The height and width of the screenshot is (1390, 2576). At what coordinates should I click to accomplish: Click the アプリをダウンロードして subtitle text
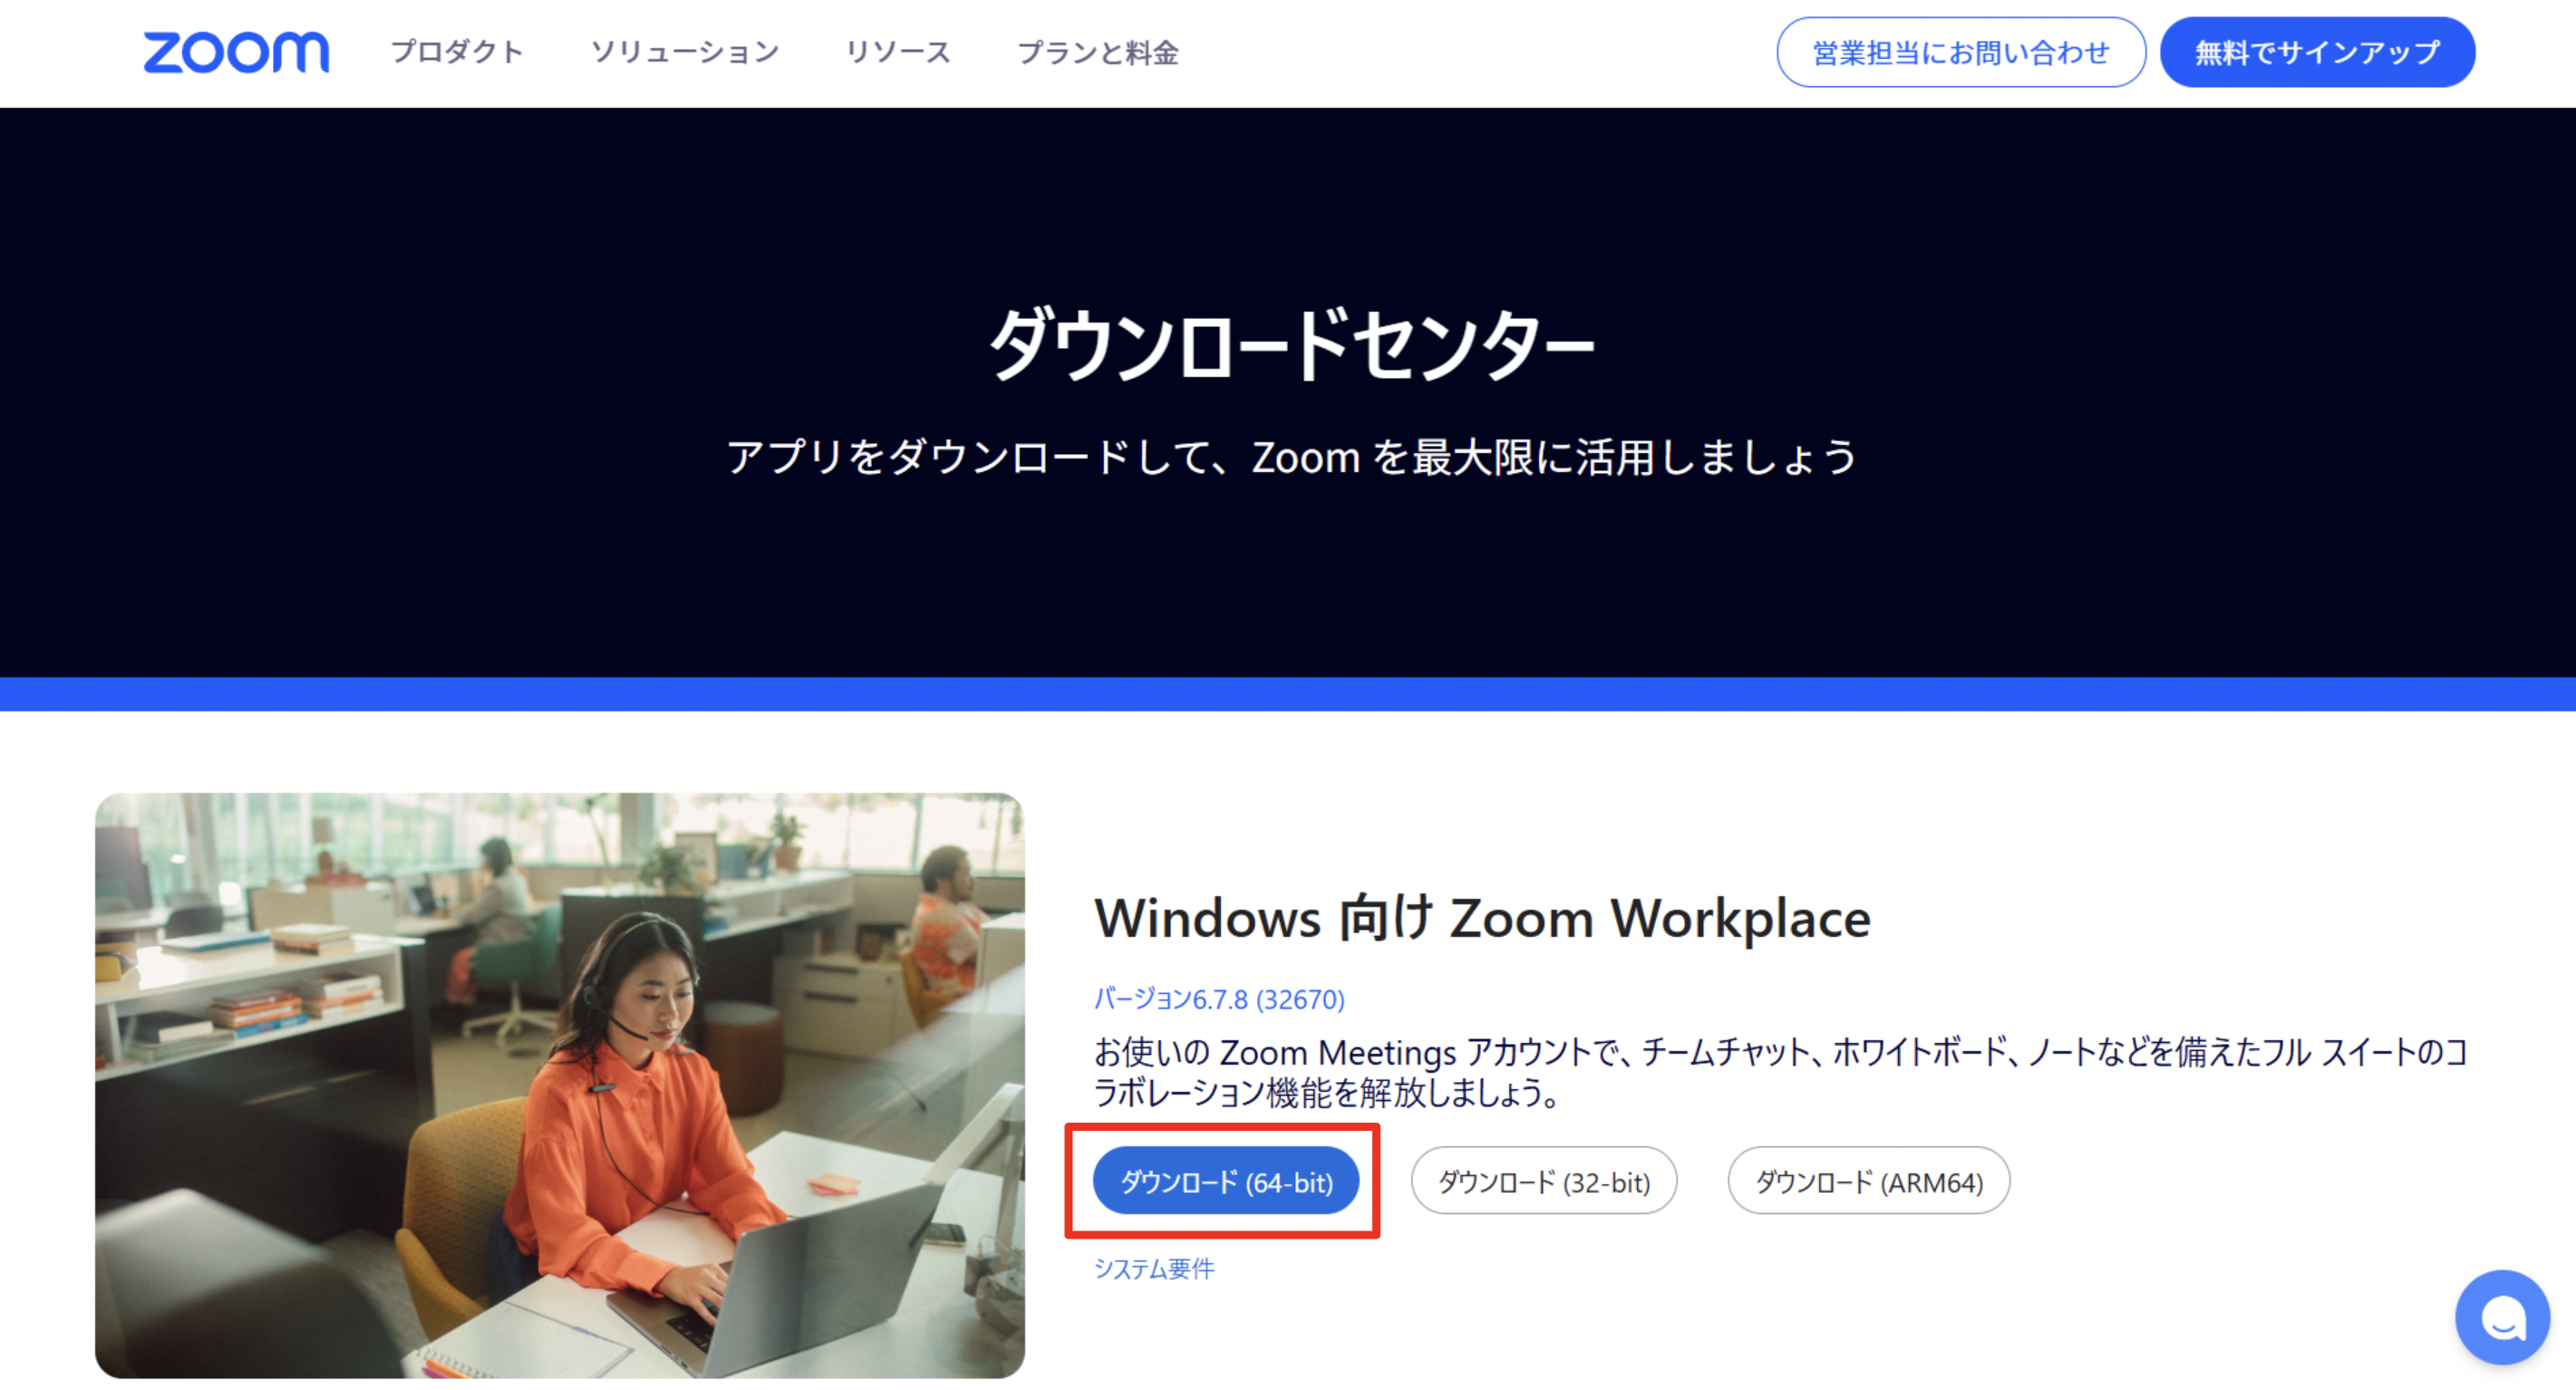(x=1290, y=458)
